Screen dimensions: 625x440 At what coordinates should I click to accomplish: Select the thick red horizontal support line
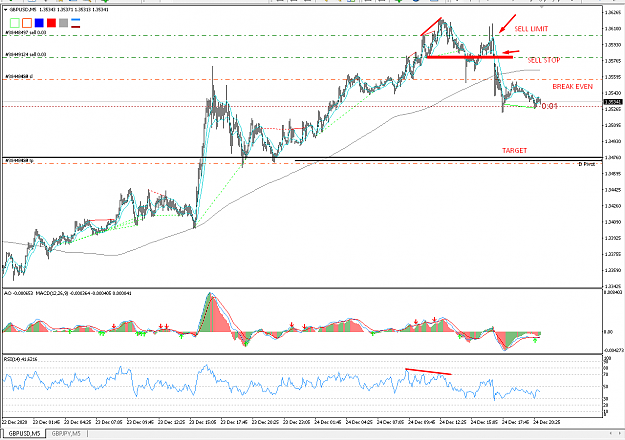click(470, 57)
